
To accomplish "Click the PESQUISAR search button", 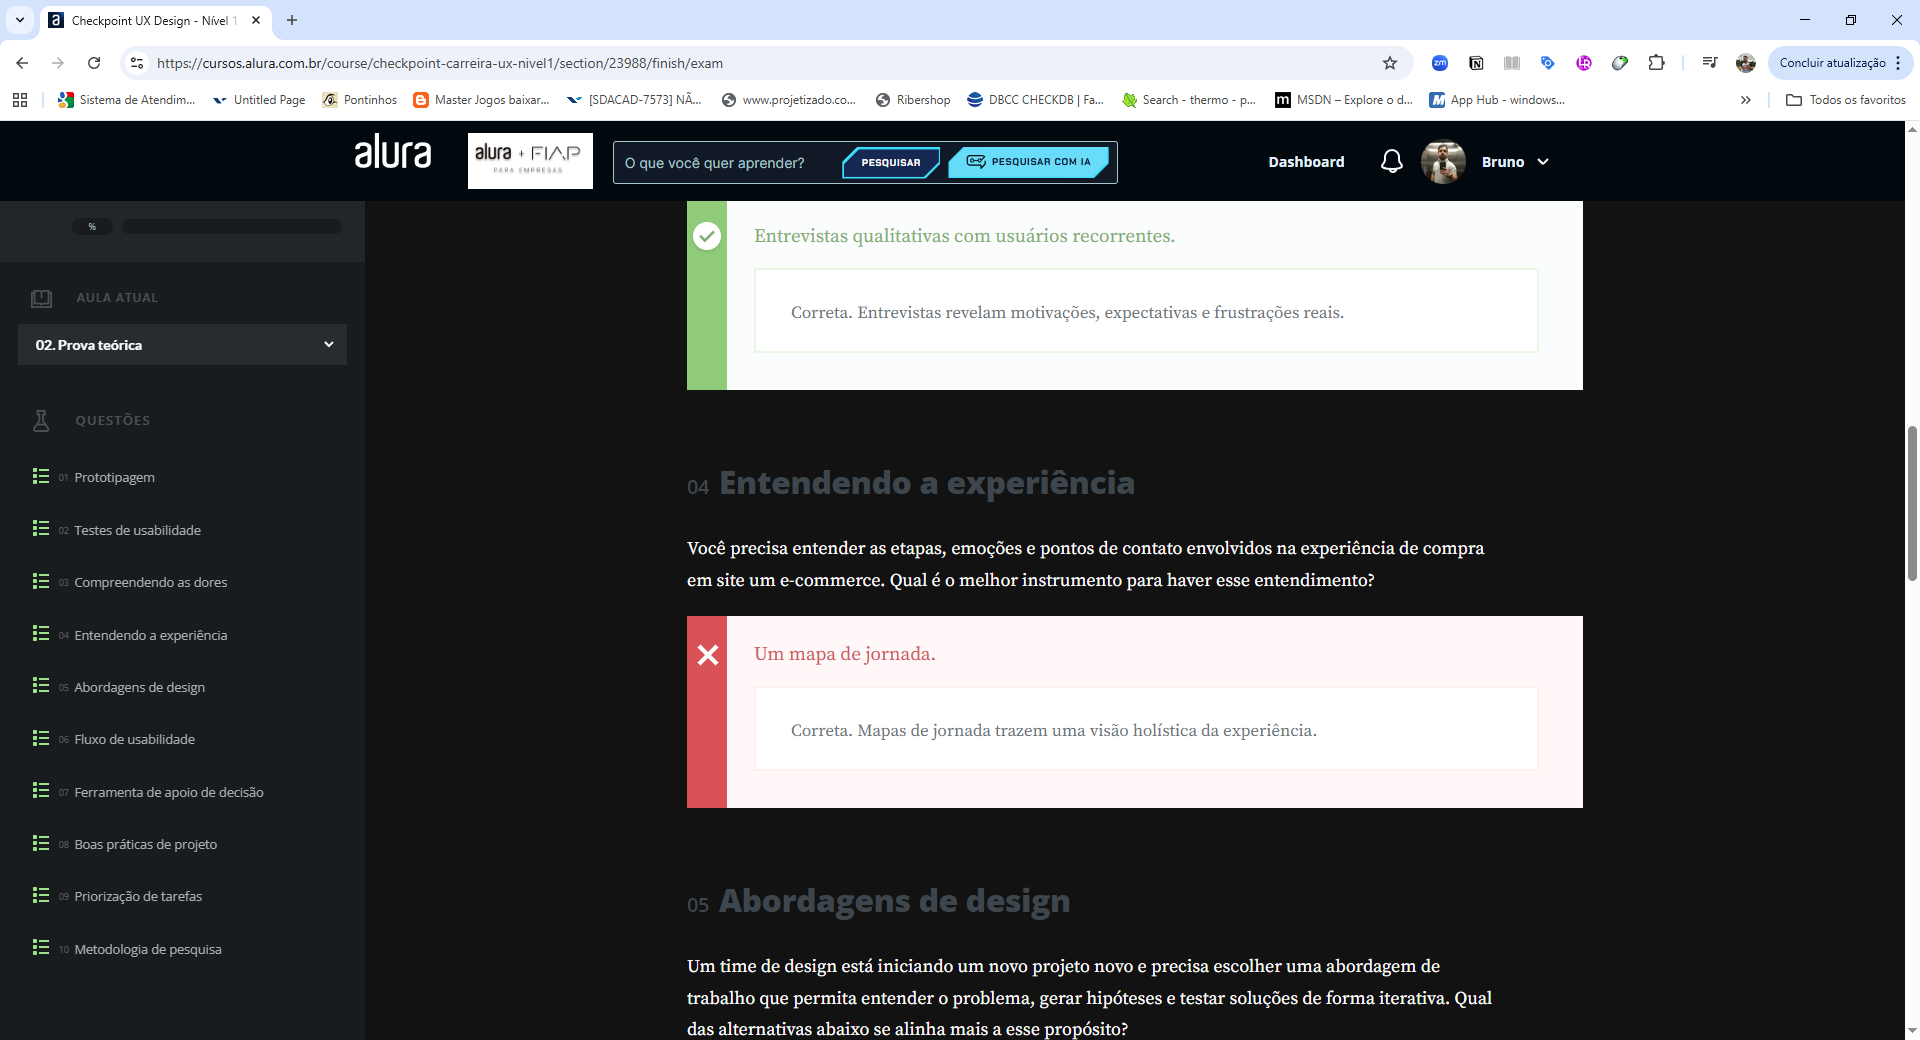I will coord(890,162).
